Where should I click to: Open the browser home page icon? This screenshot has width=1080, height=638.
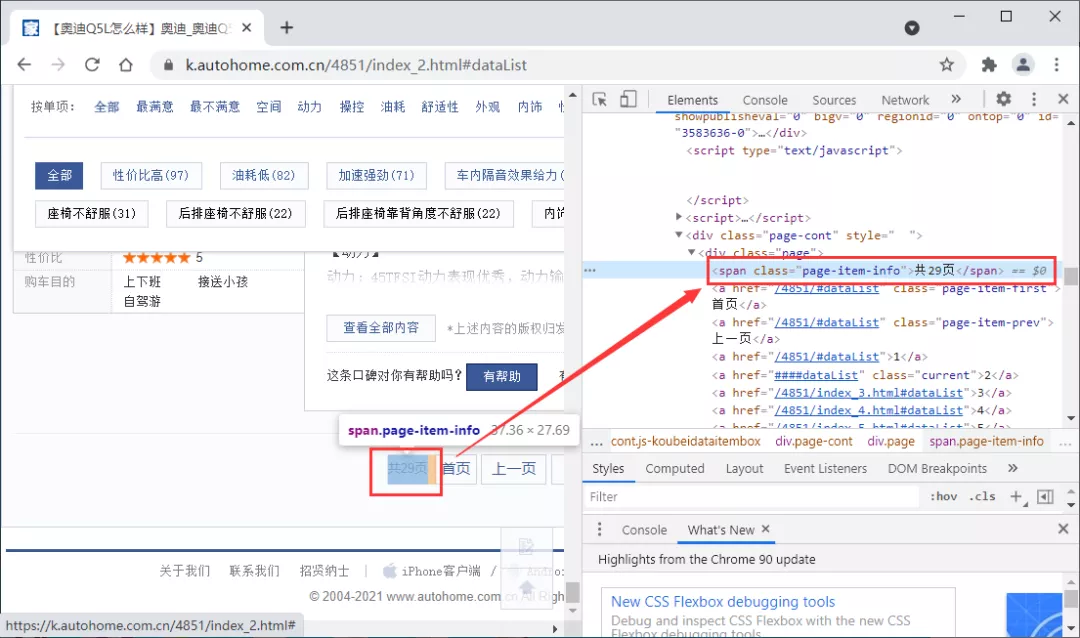[125, 65]
